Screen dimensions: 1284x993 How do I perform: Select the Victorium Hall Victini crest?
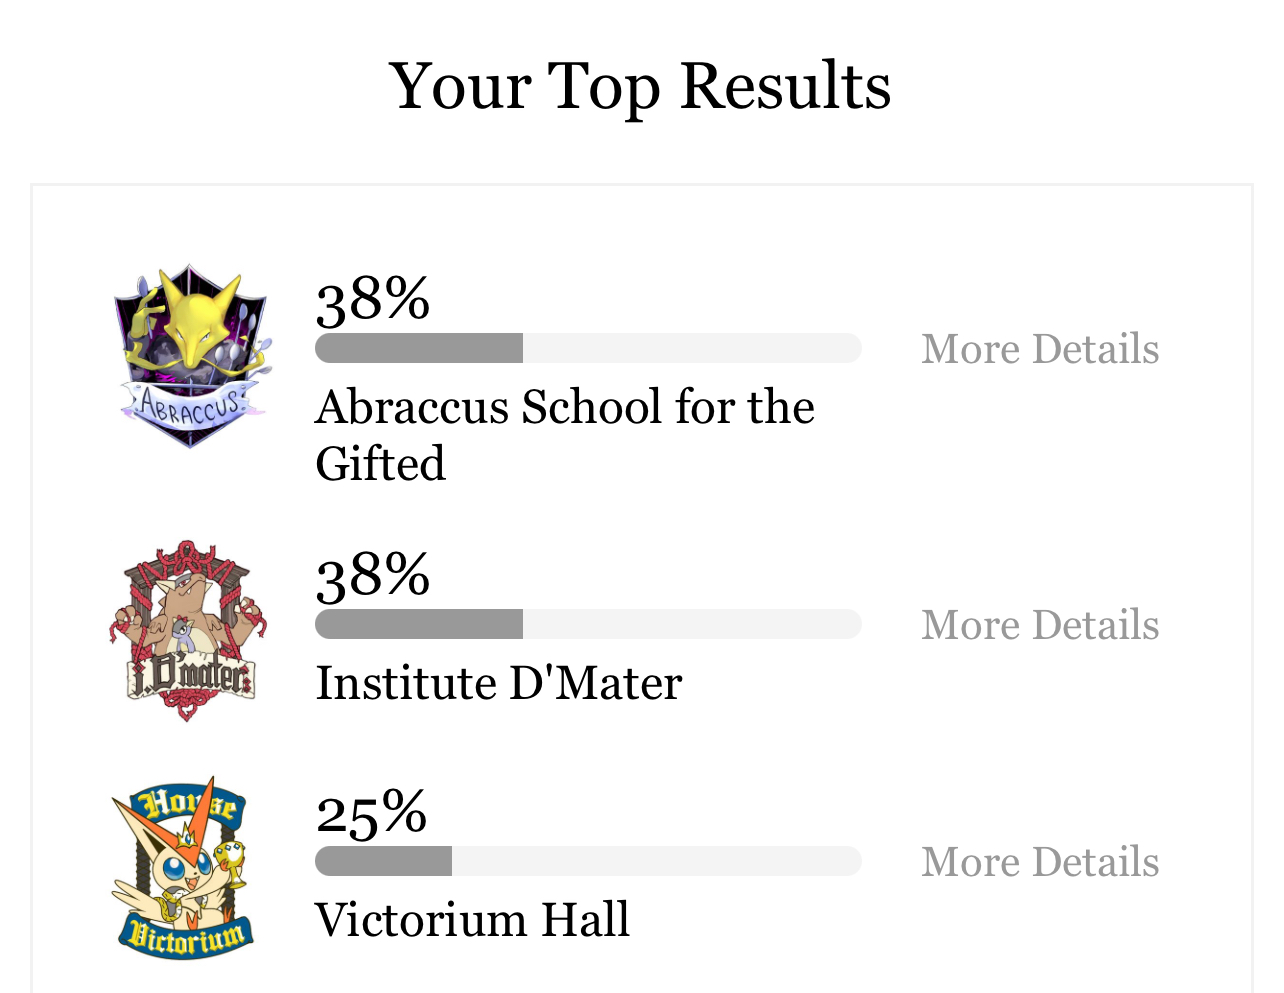[181, 867]
